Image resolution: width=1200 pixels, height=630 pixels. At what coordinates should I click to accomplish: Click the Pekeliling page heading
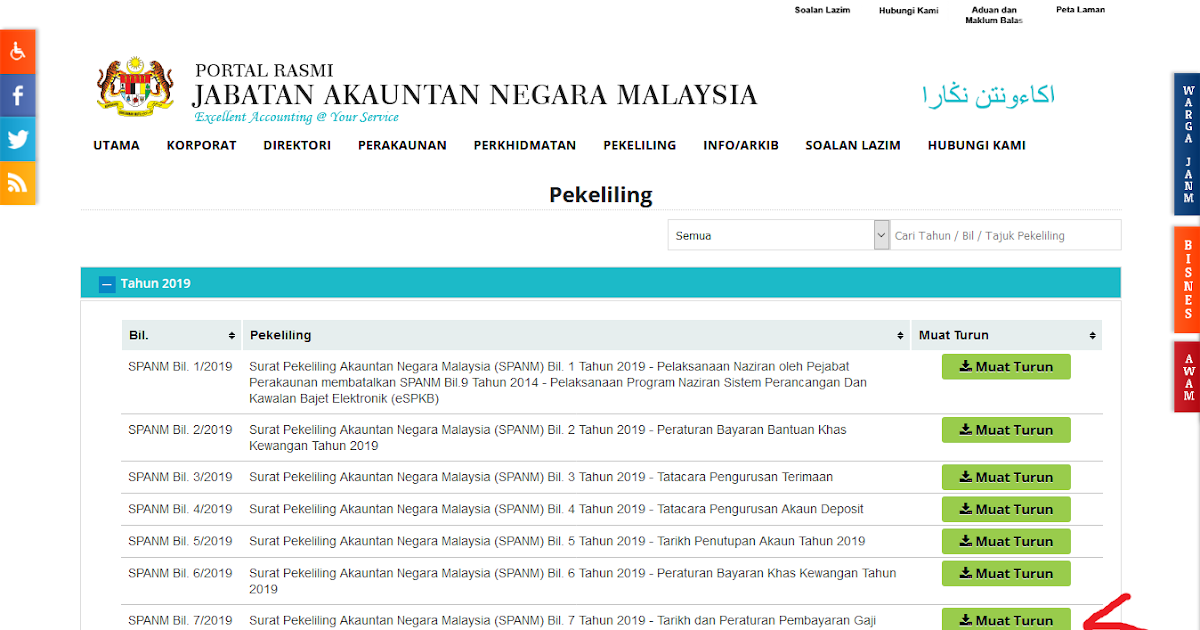point(600,195)
